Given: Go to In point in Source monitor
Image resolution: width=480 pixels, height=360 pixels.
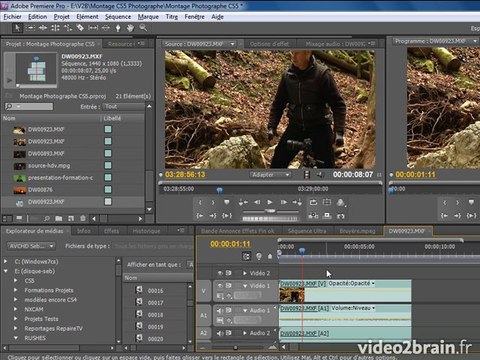Looking at the screenshot, I should (x=200, y=216).
